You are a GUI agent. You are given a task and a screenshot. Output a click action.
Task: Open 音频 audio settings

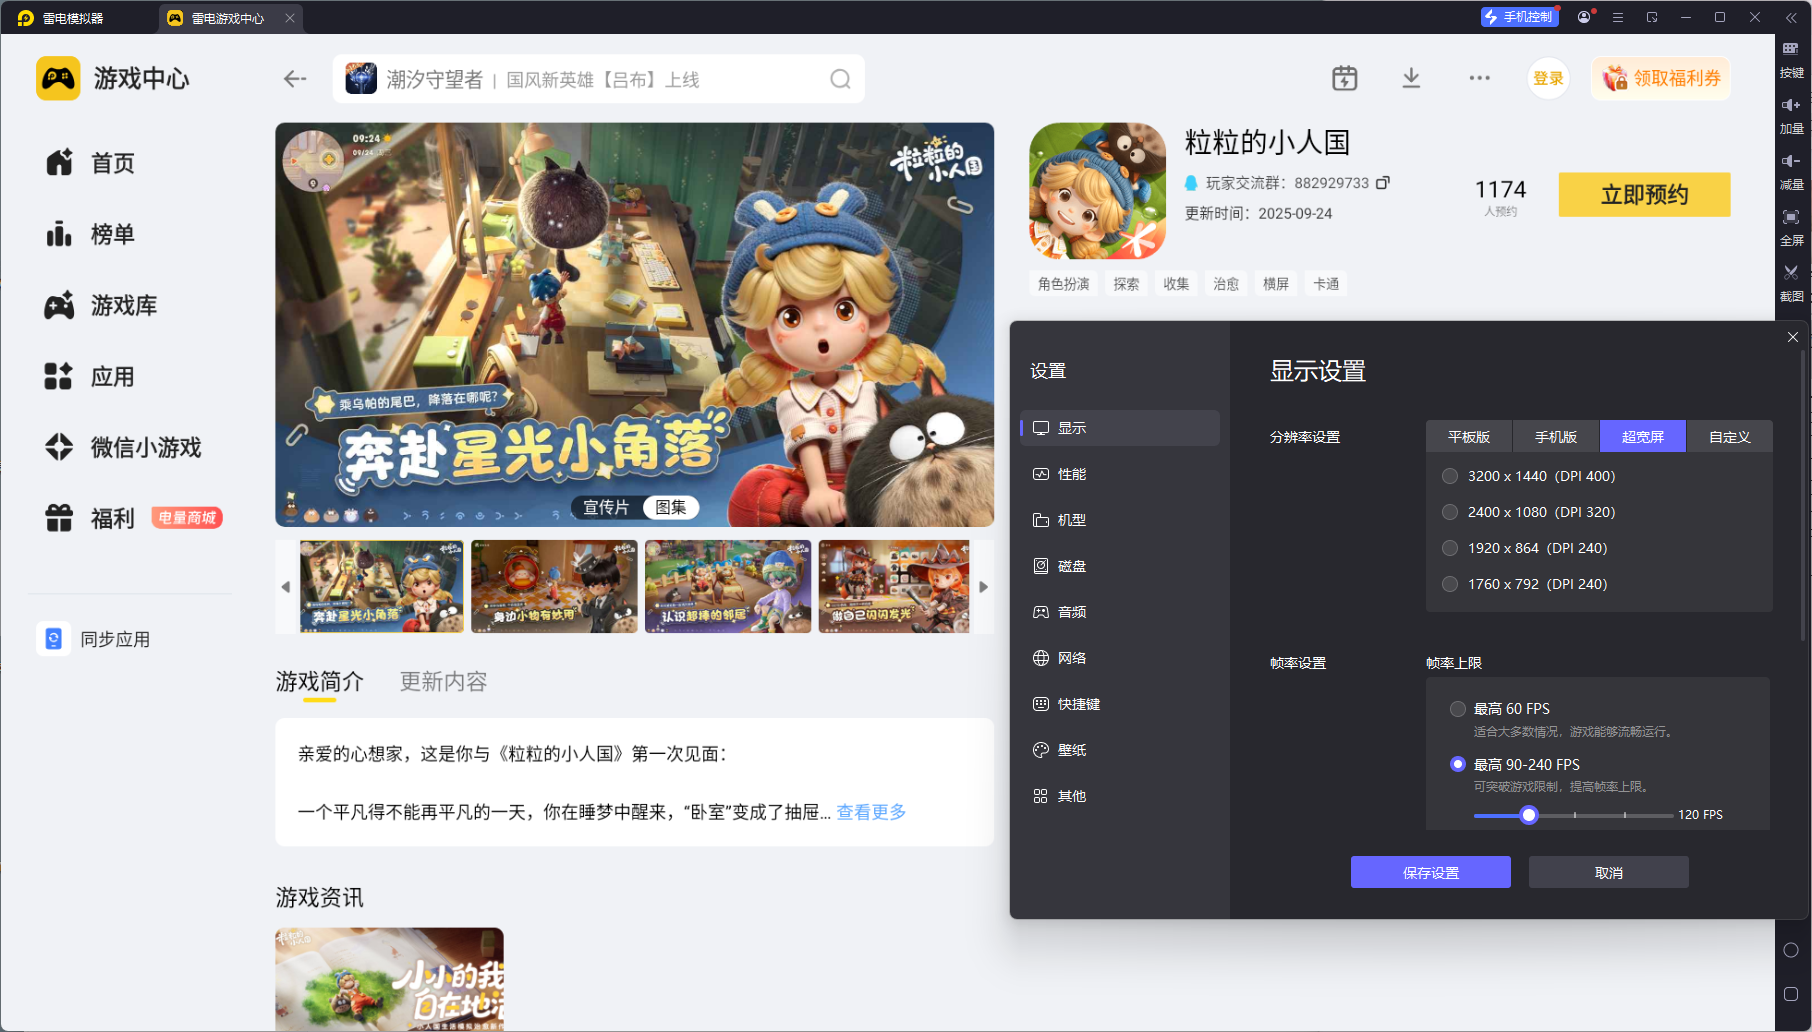(x=1120, y=612)
